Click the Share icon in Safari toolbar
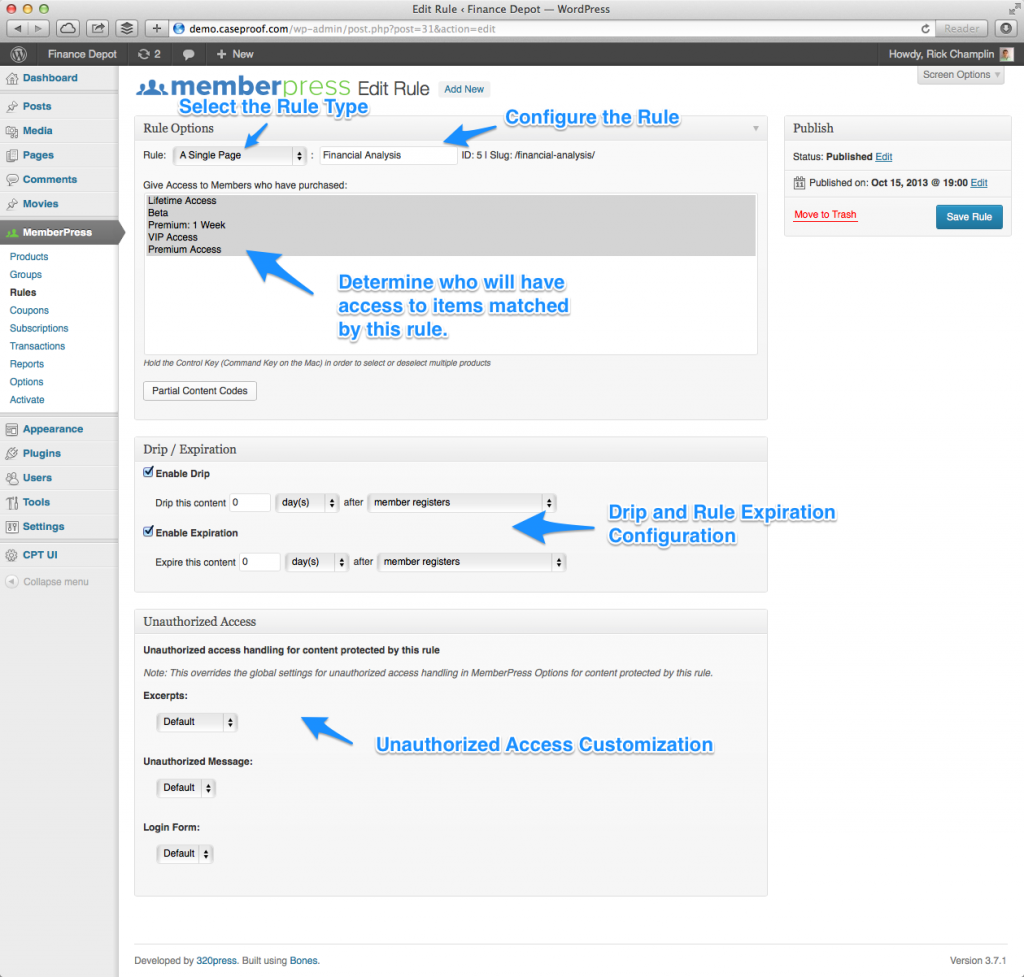The width and height of the screenshot is (1024, 977). coord(97,28)
